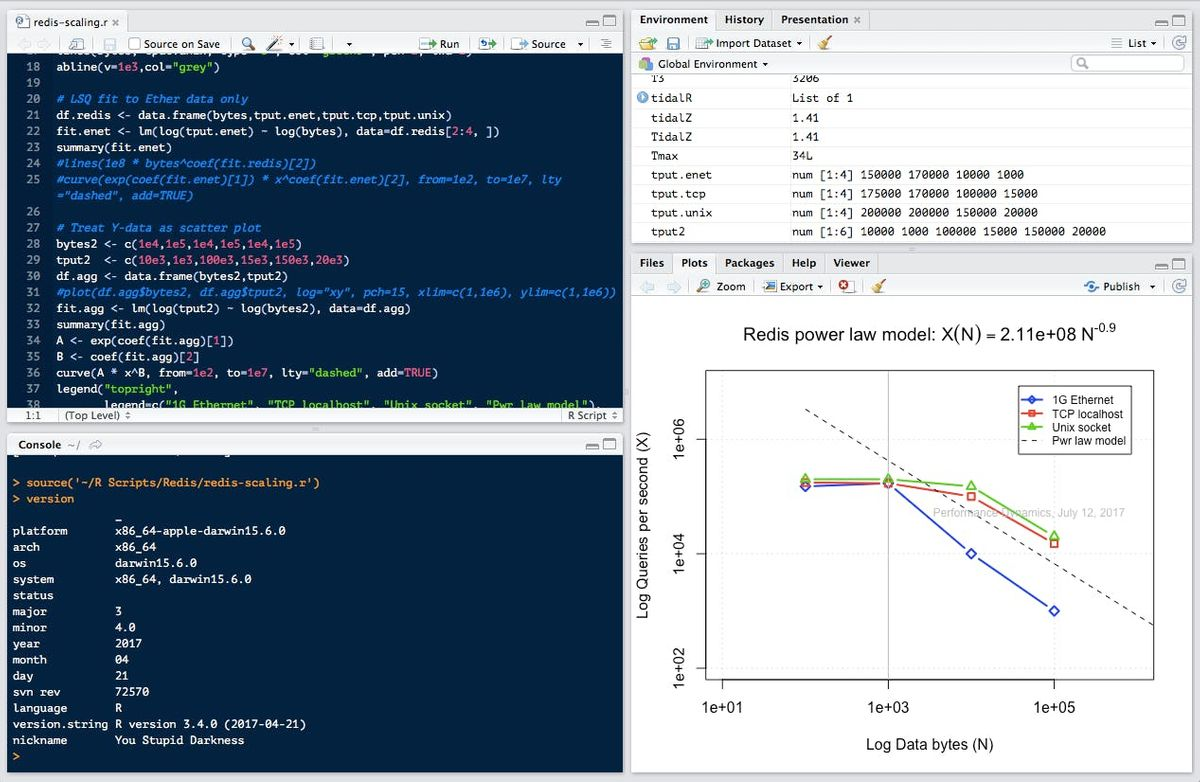Image resolution: width=1200 pixels, height=782 pixels.
Task: Click the find/replace magnifier icon in editor
Action: (x=247, y=44)
